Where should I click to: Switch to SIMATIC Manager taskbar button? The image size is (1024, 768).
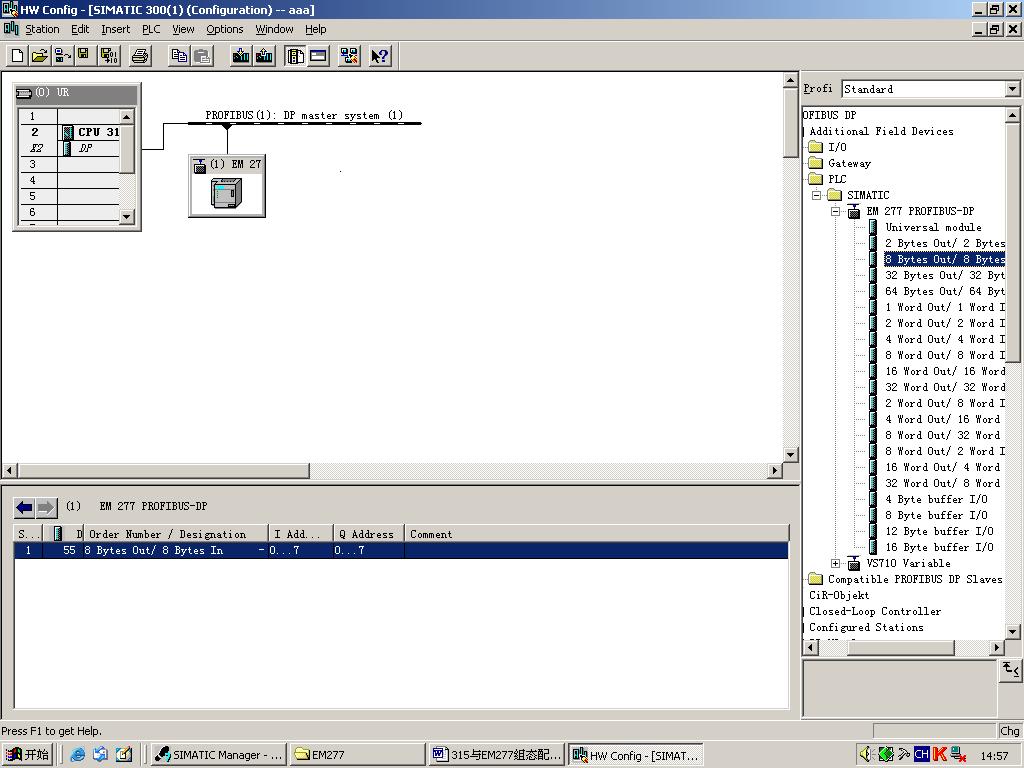(x=218, y=755)
